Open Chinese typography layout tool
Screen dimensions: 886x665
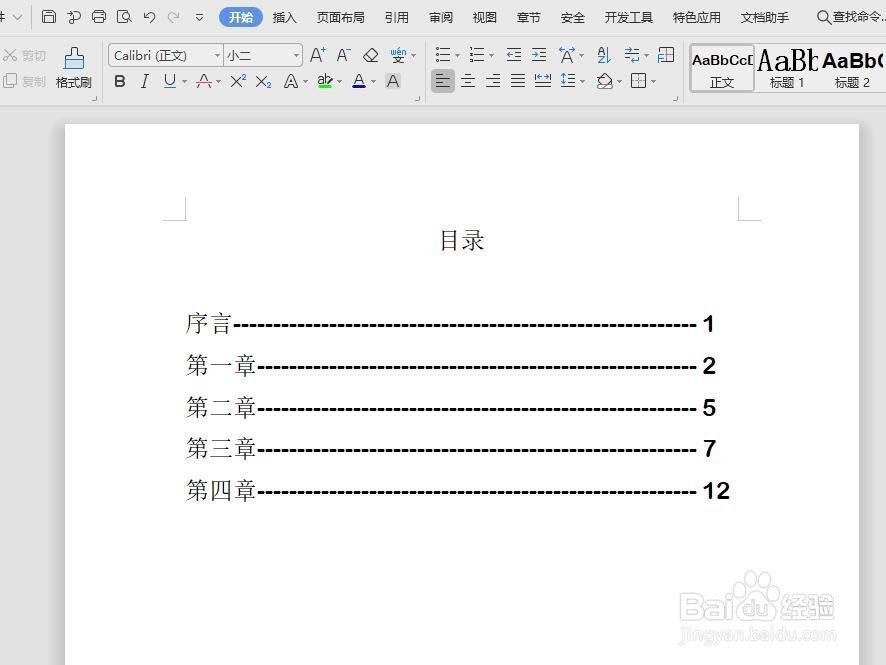[x=567, y=55]
